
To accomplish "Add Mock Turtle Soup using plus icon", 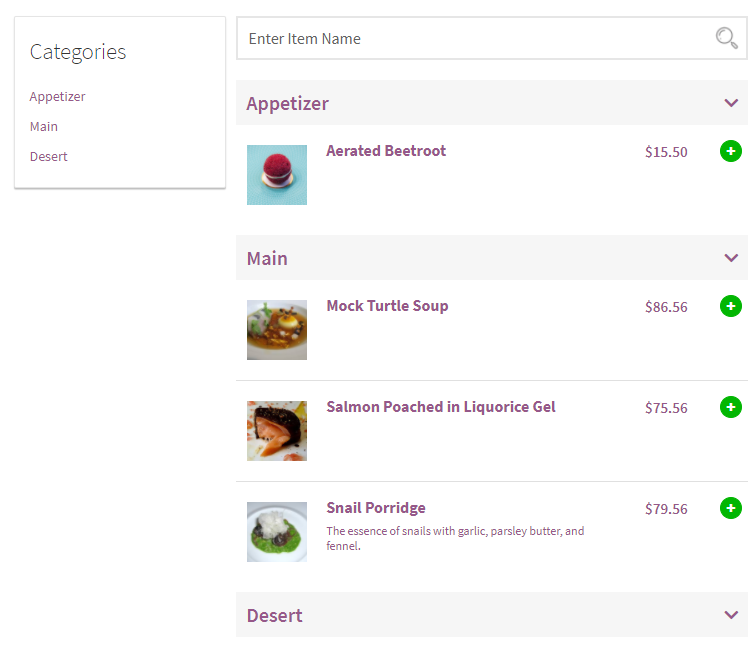I will pos(730,306).
